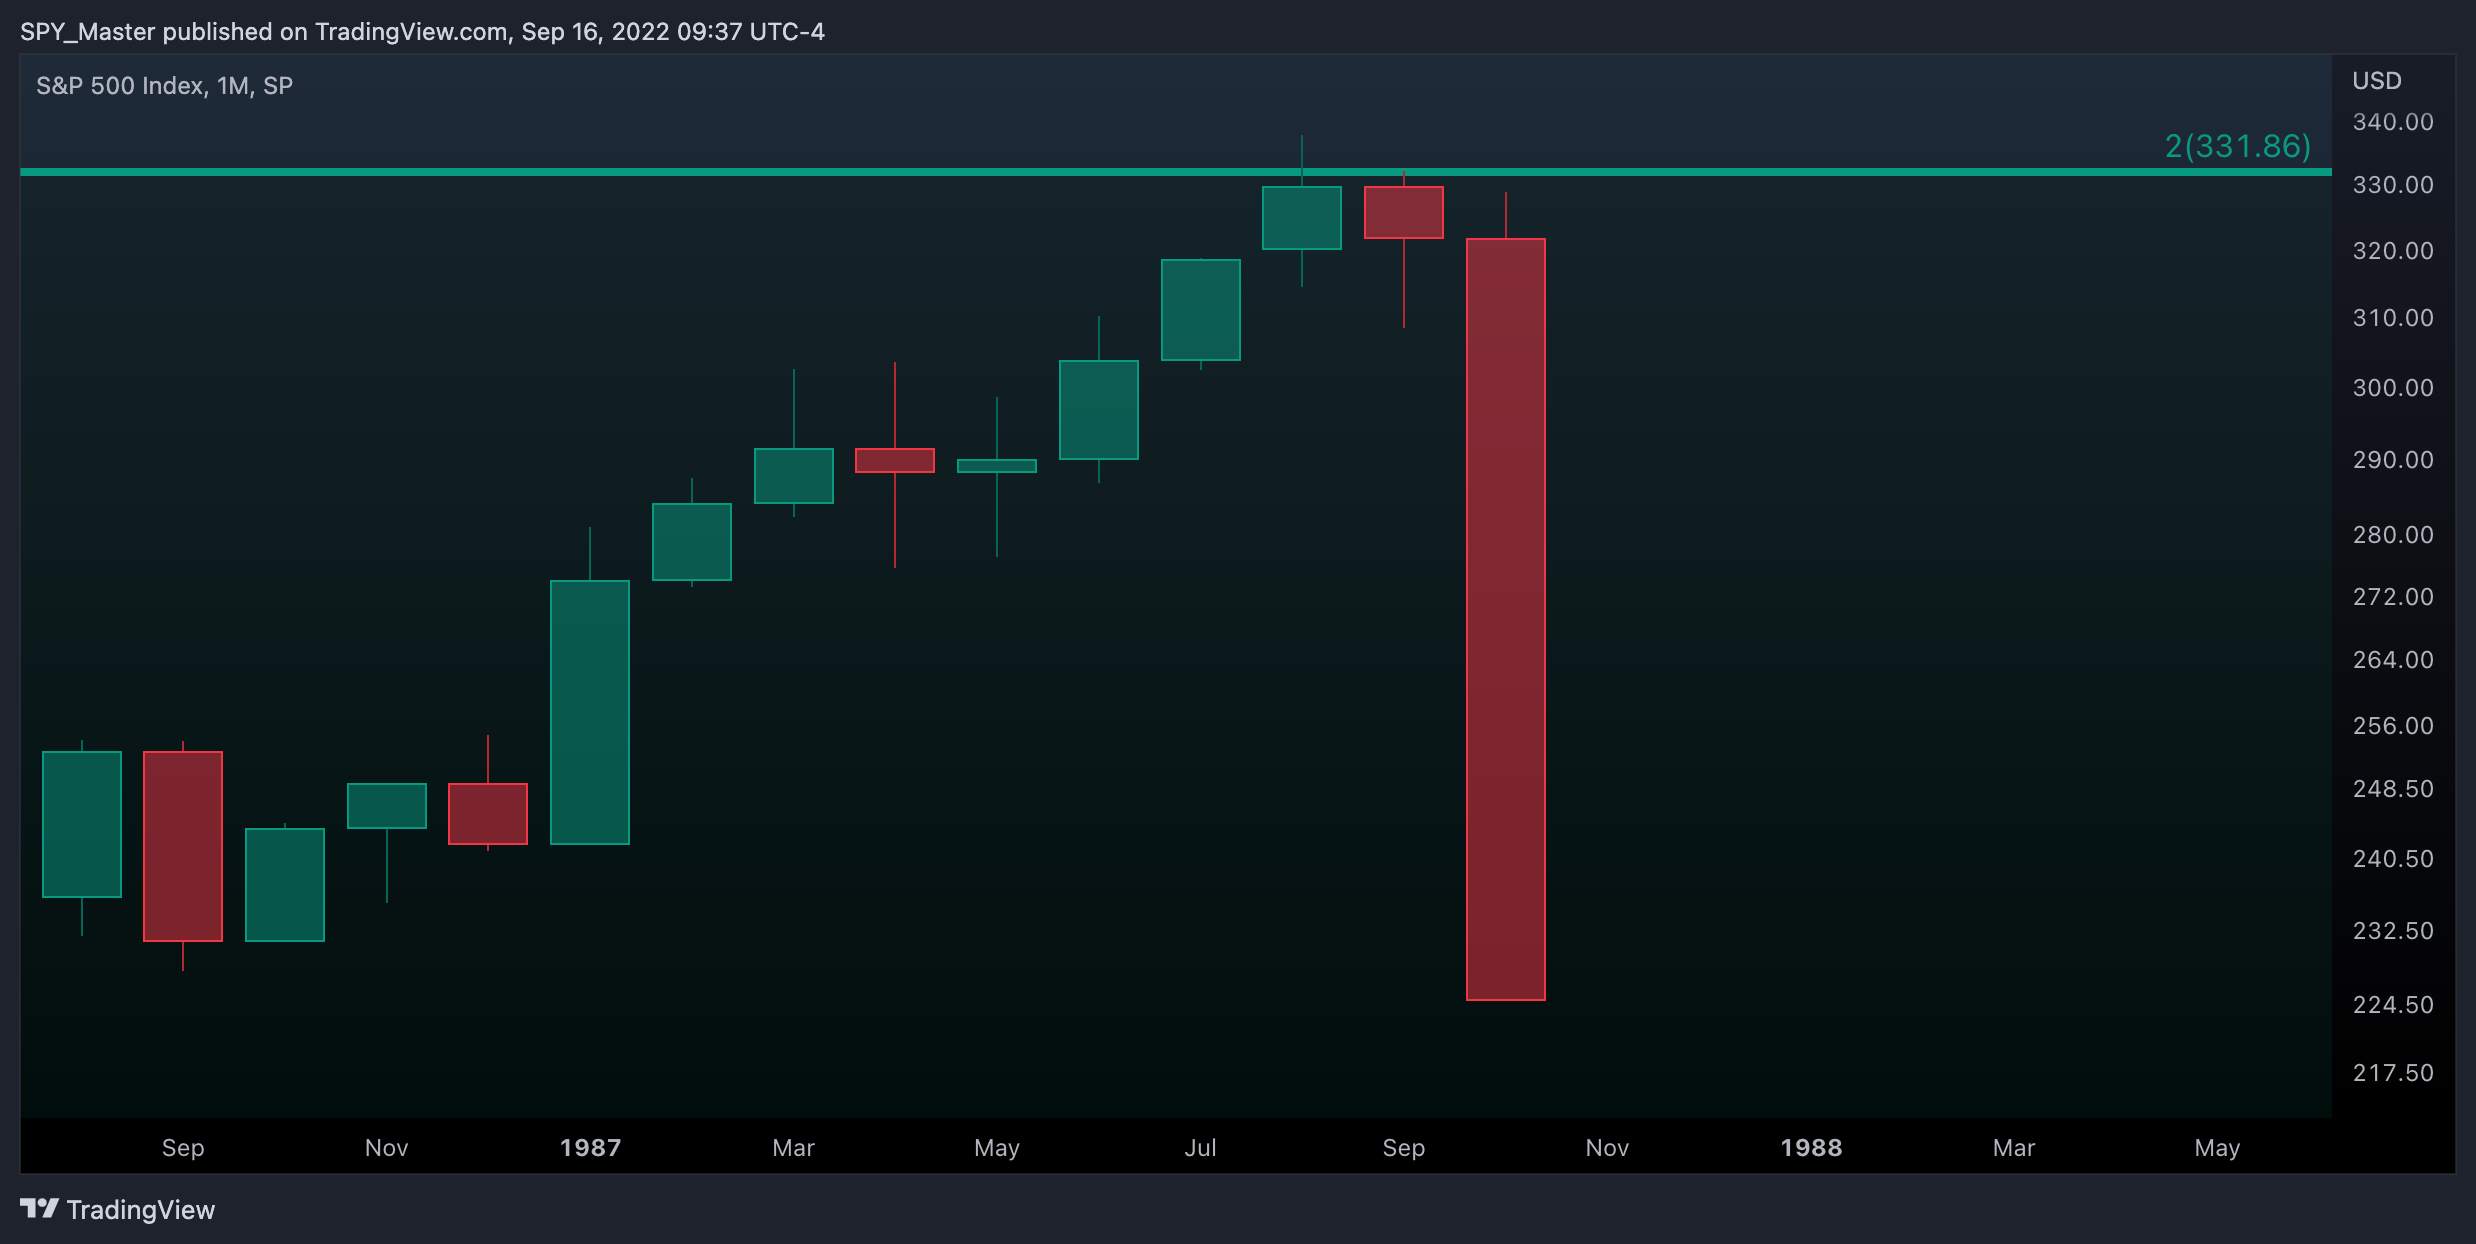Click the small green May 1987 candle
Image resolution: width=2476 pixels, height=1244 pixels.
996,466
